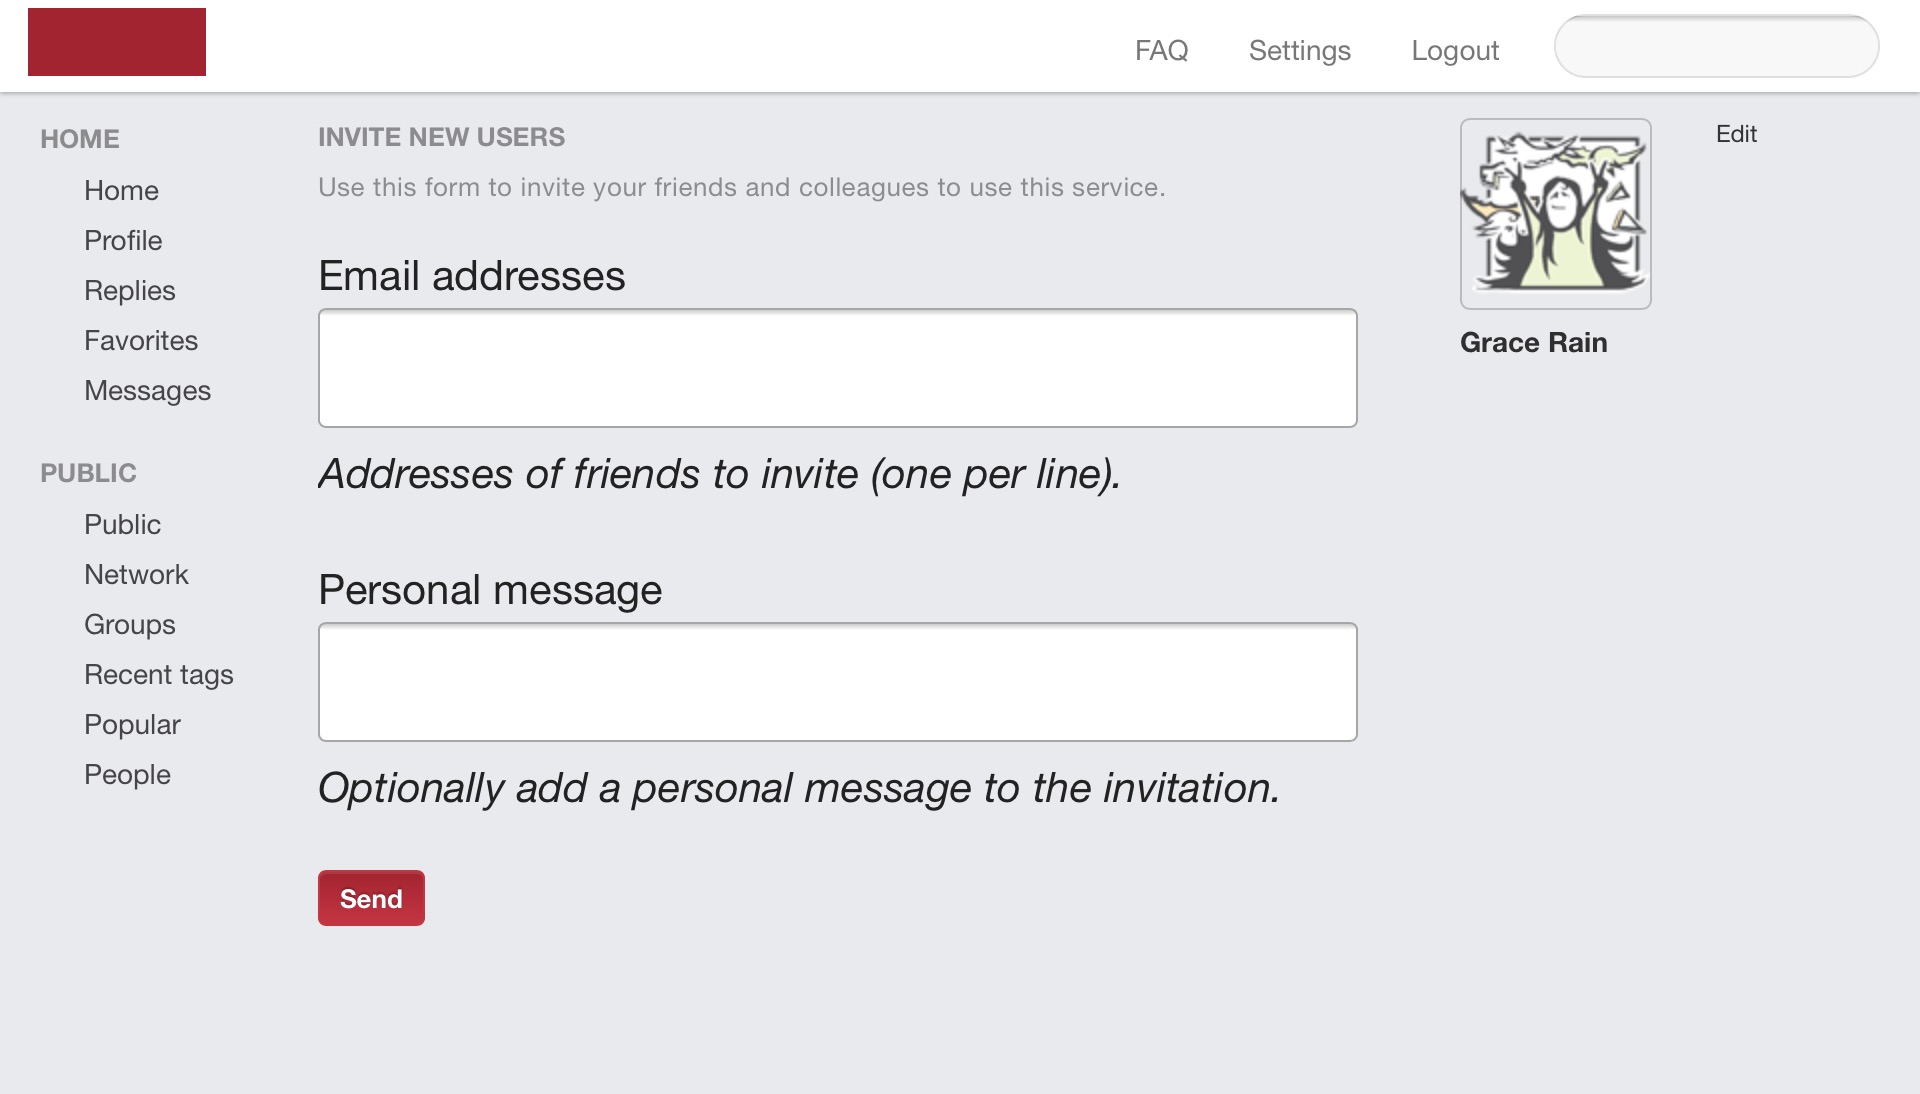View Replies from the sidebar
The image size is (1920, 1094).
click(x=130, y=290)
